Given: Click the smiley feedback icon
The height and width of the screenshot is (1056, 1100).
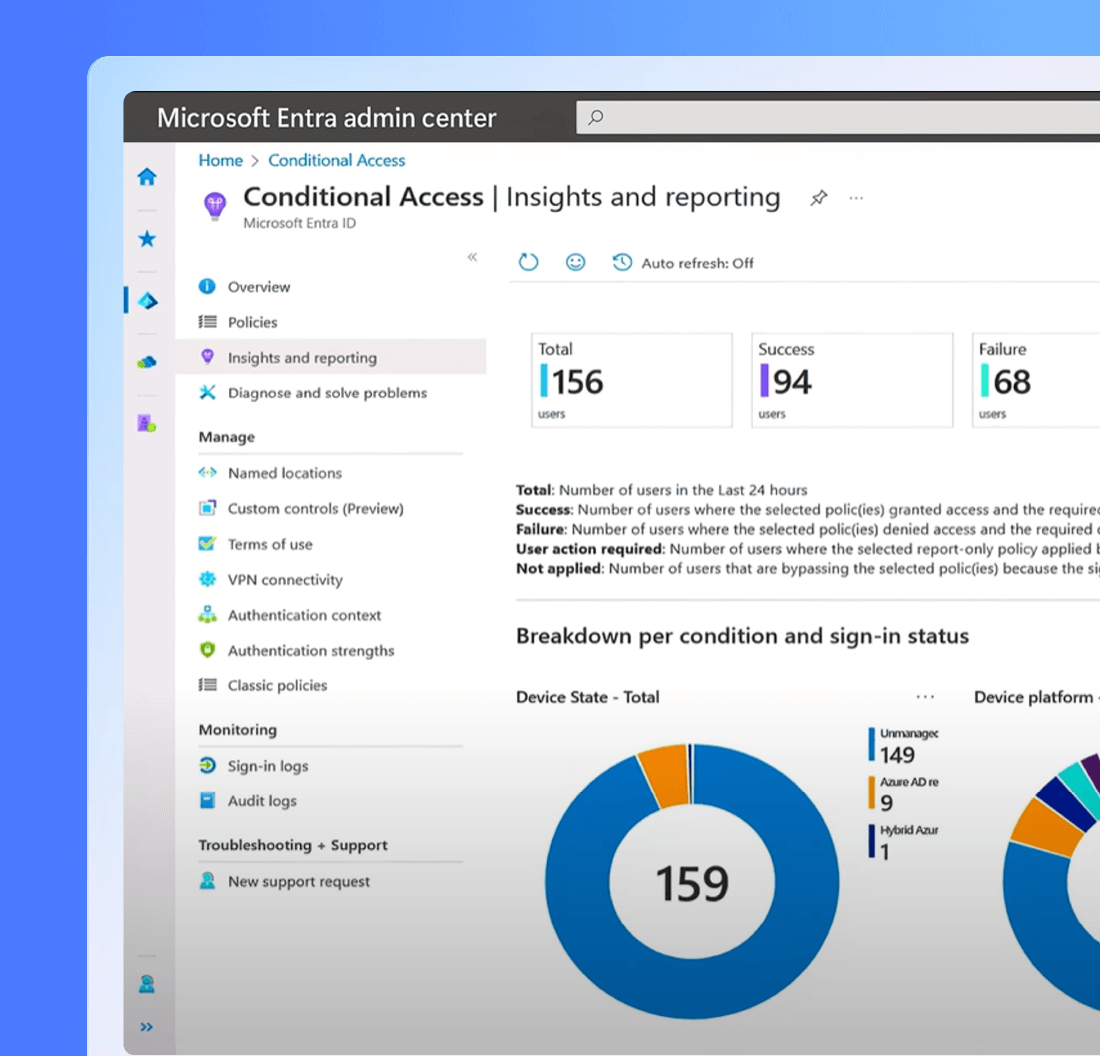Looking at the screenshot, I should coord(575,262).
